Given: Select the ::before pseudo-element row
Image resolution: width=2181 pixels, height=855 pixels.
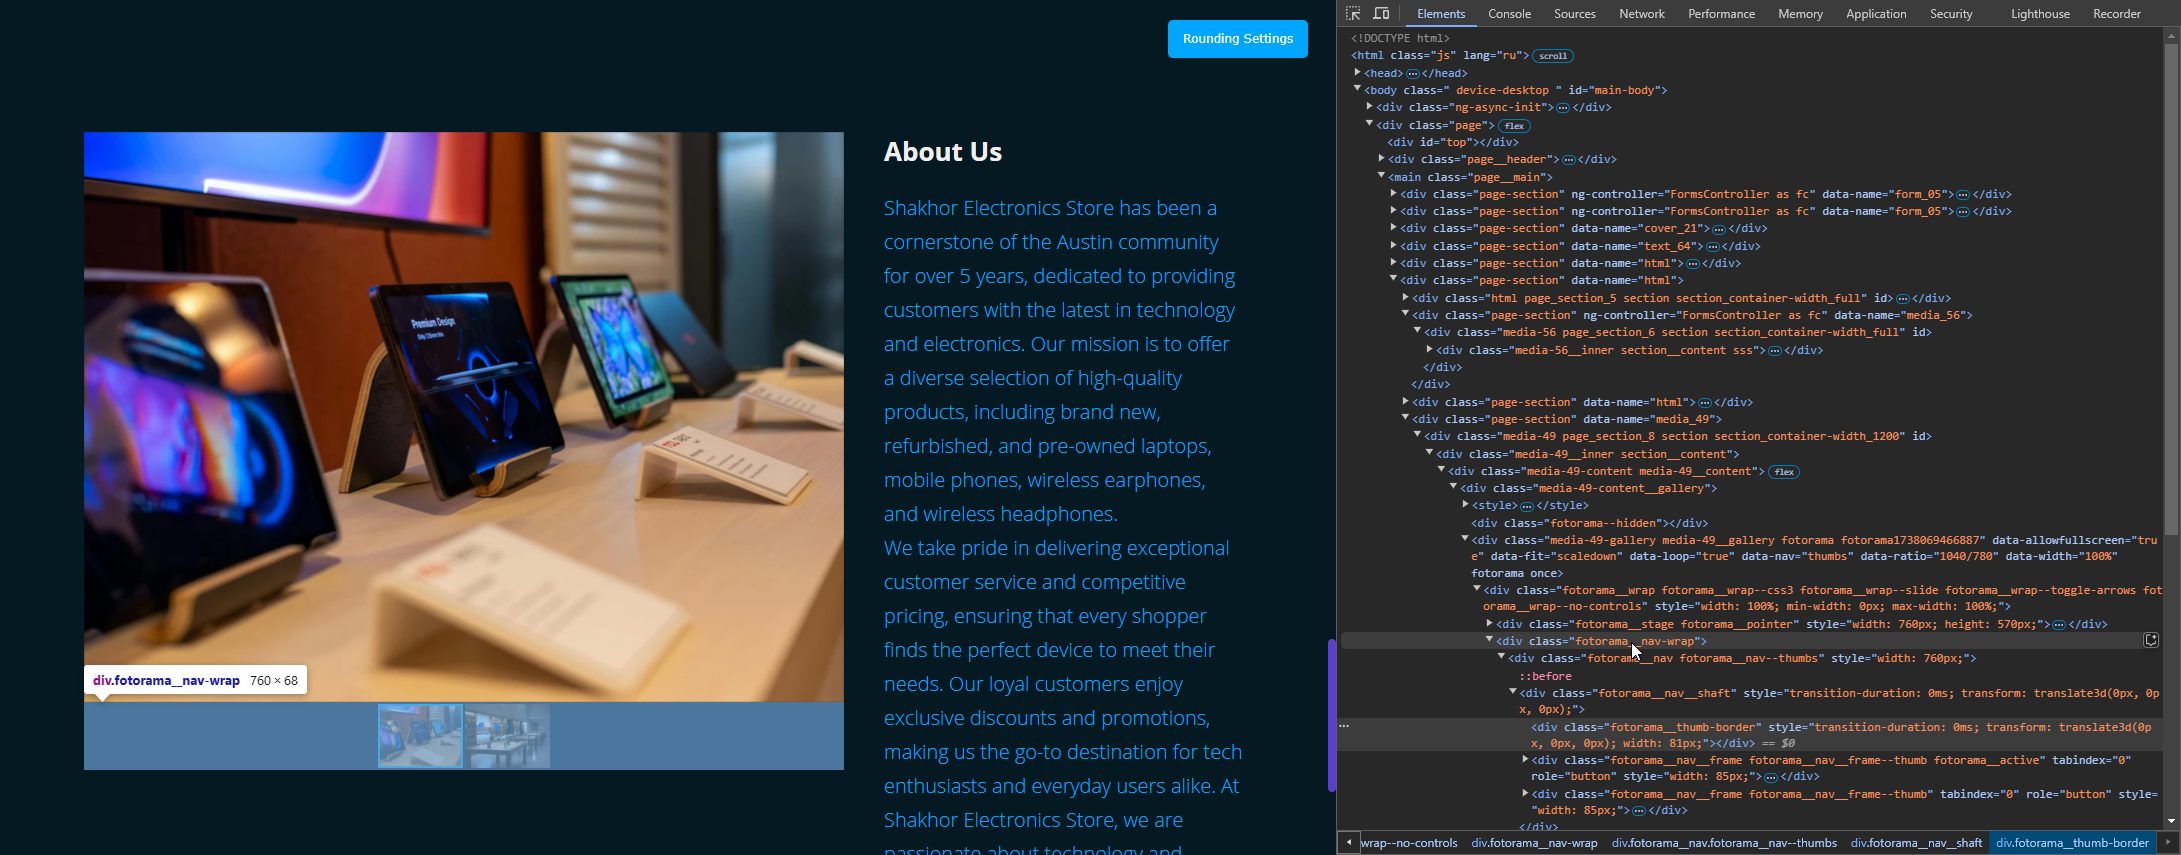Looking at the screenshot, I should pos(1545,676).
